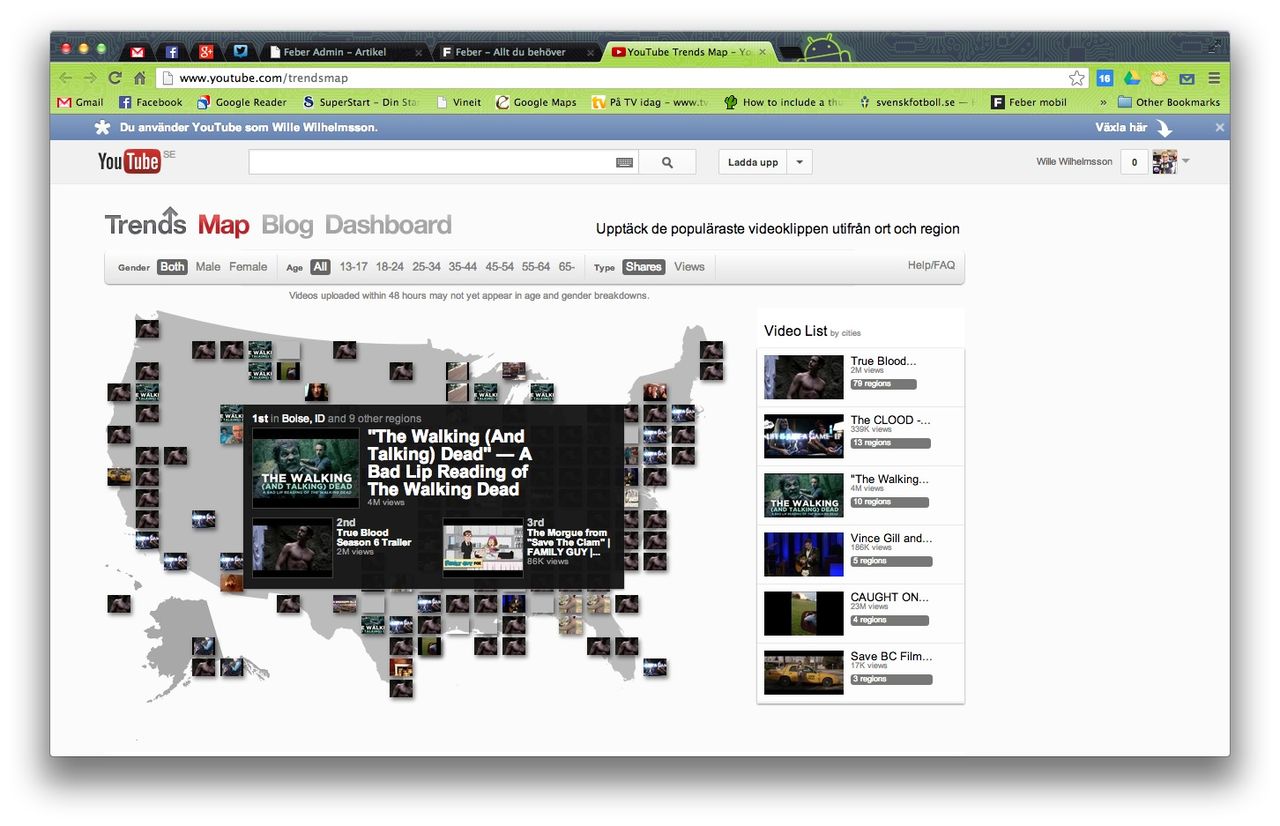The width and height of the screenshot is (1280, 826).
Task: Open the Gmail pinned tab
Action: 137,52
